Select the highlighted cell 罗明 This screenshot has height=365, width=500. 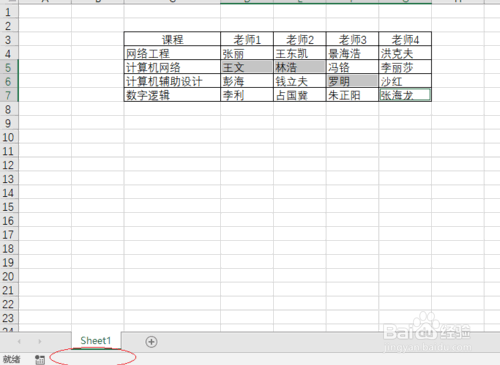[352, 81]
